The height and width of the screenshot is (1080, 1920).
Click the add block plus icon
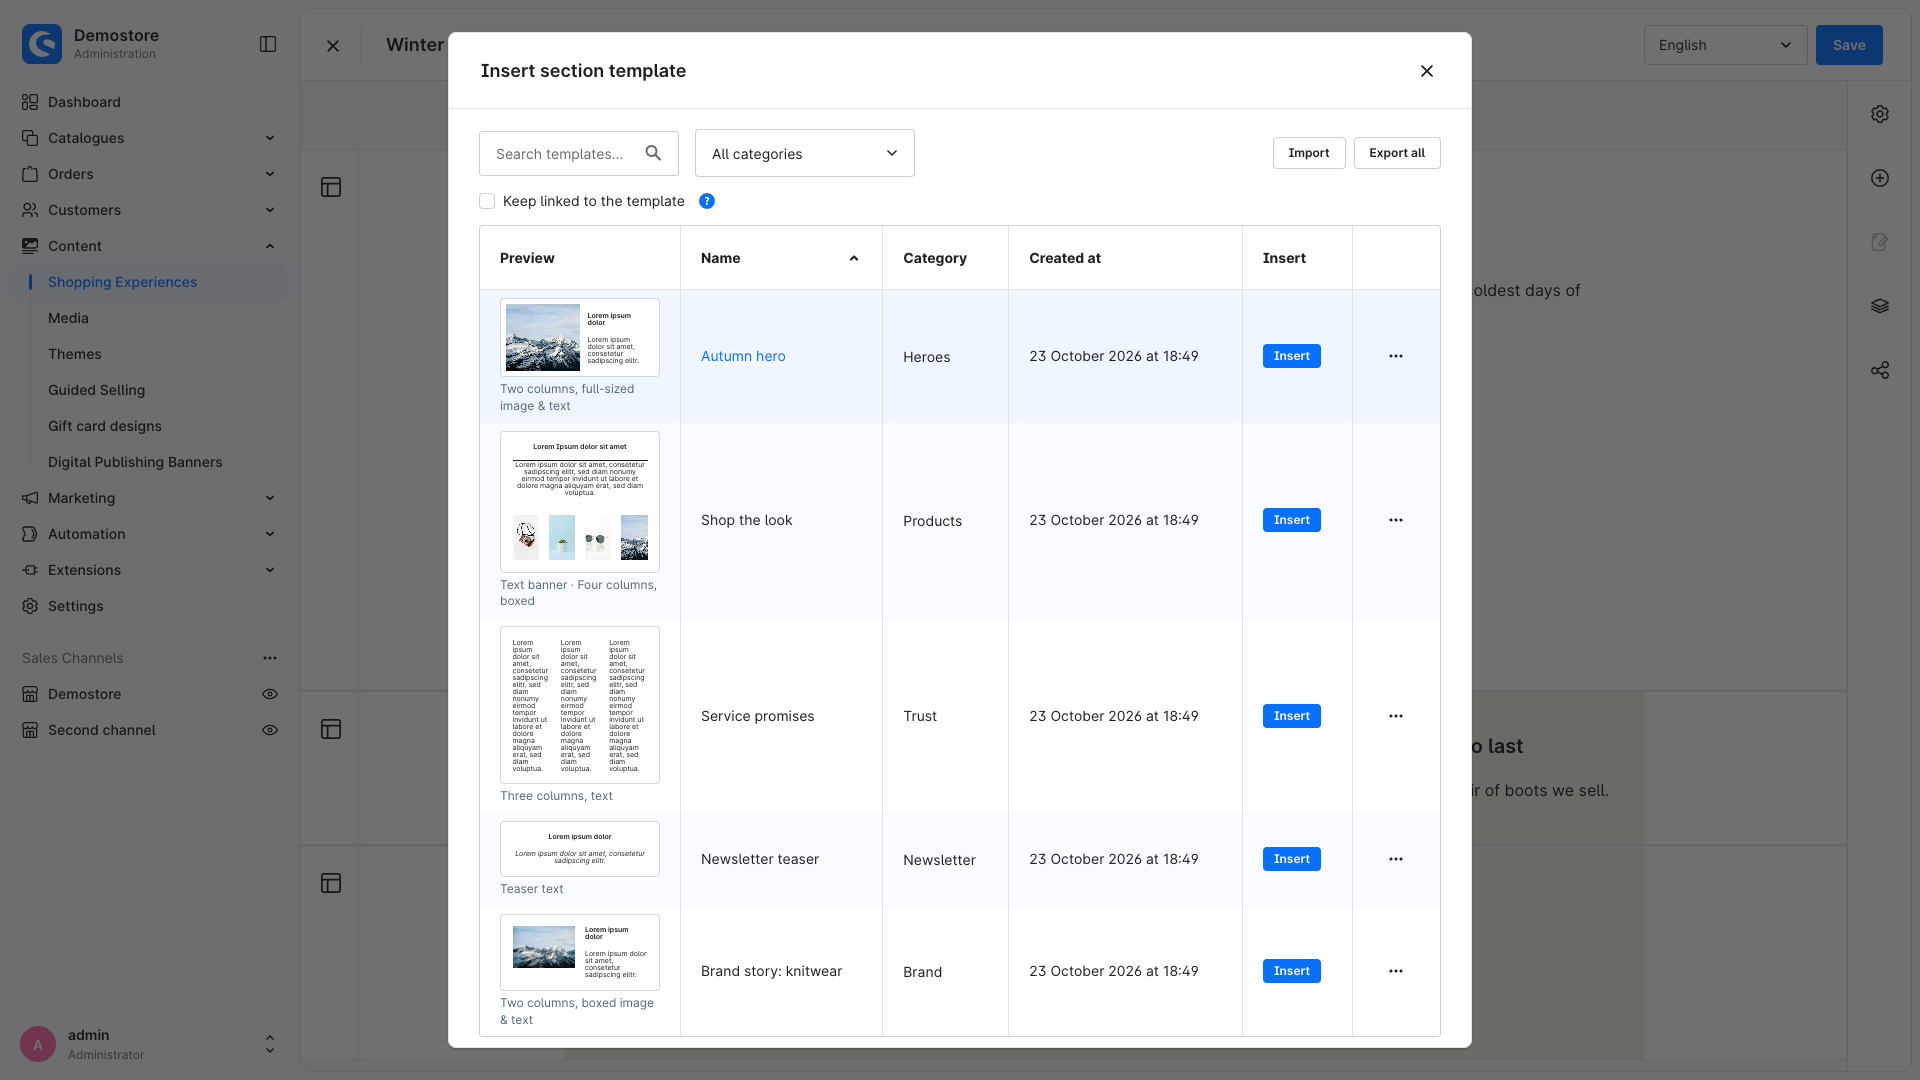tap(1880, 178)
